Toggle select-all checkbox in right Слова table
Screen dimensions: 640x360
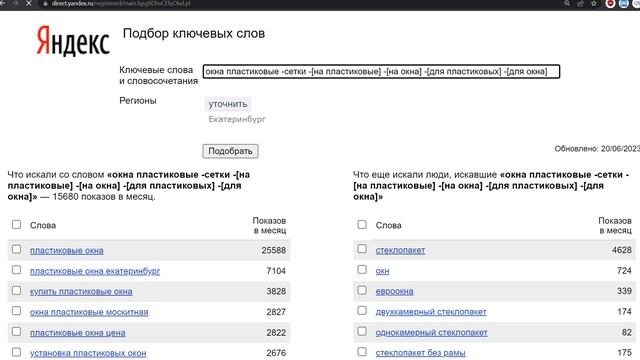(362, 224)
